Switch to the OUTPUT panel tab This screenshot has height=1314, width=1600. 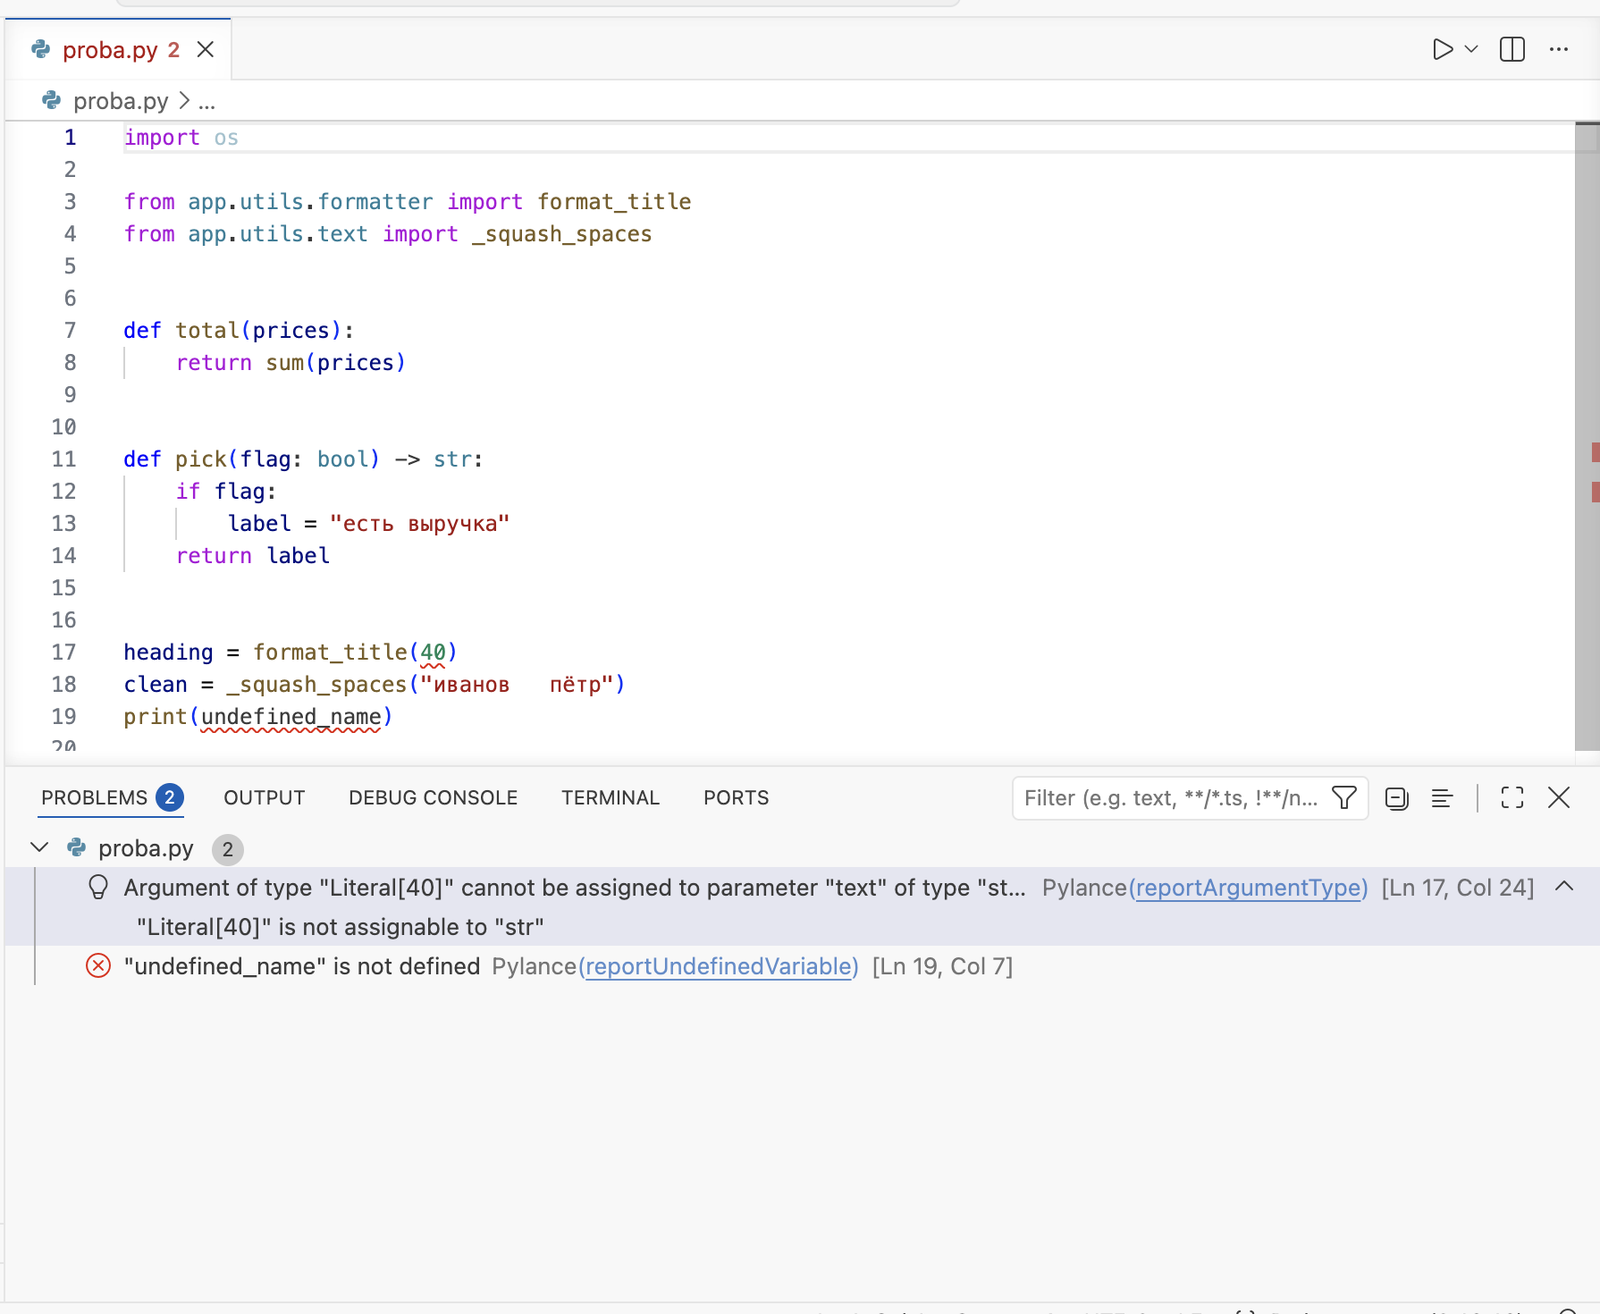(264, 798)
